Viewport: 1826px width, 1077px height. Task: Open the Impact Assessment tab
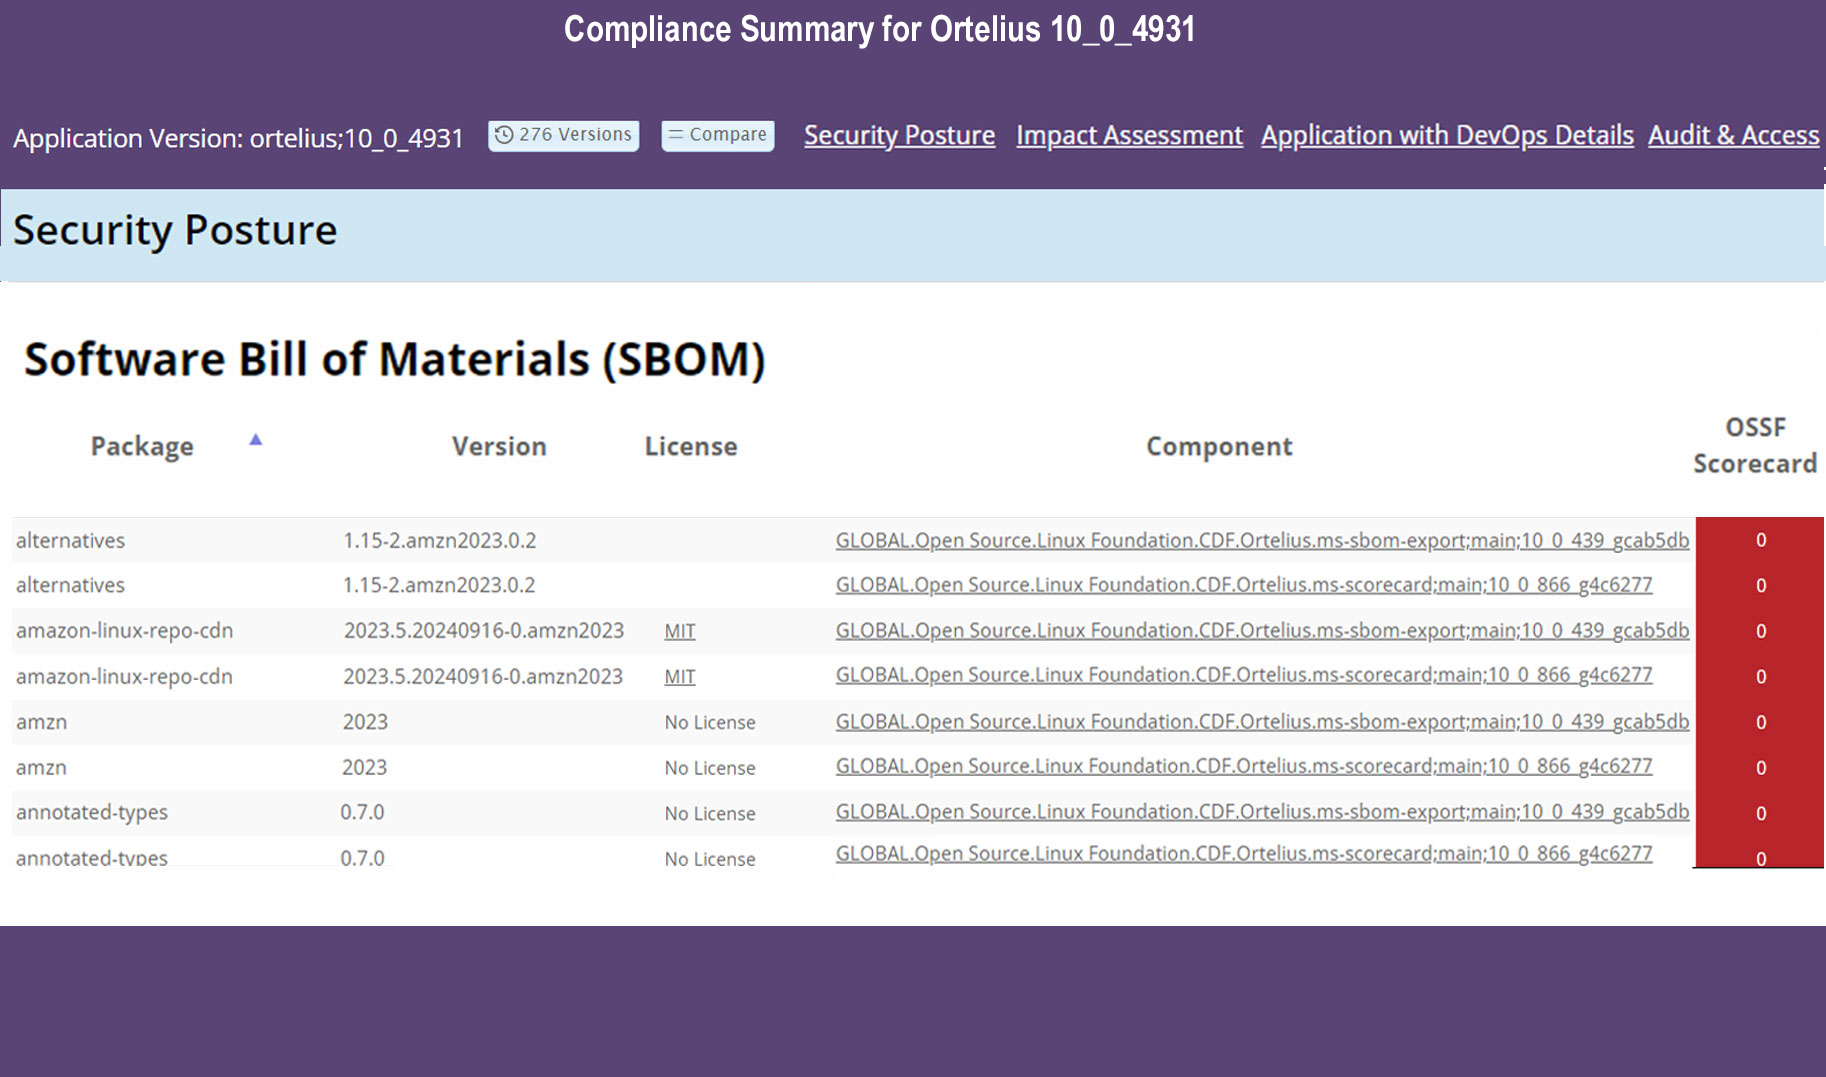click(x=1128, y=135)
